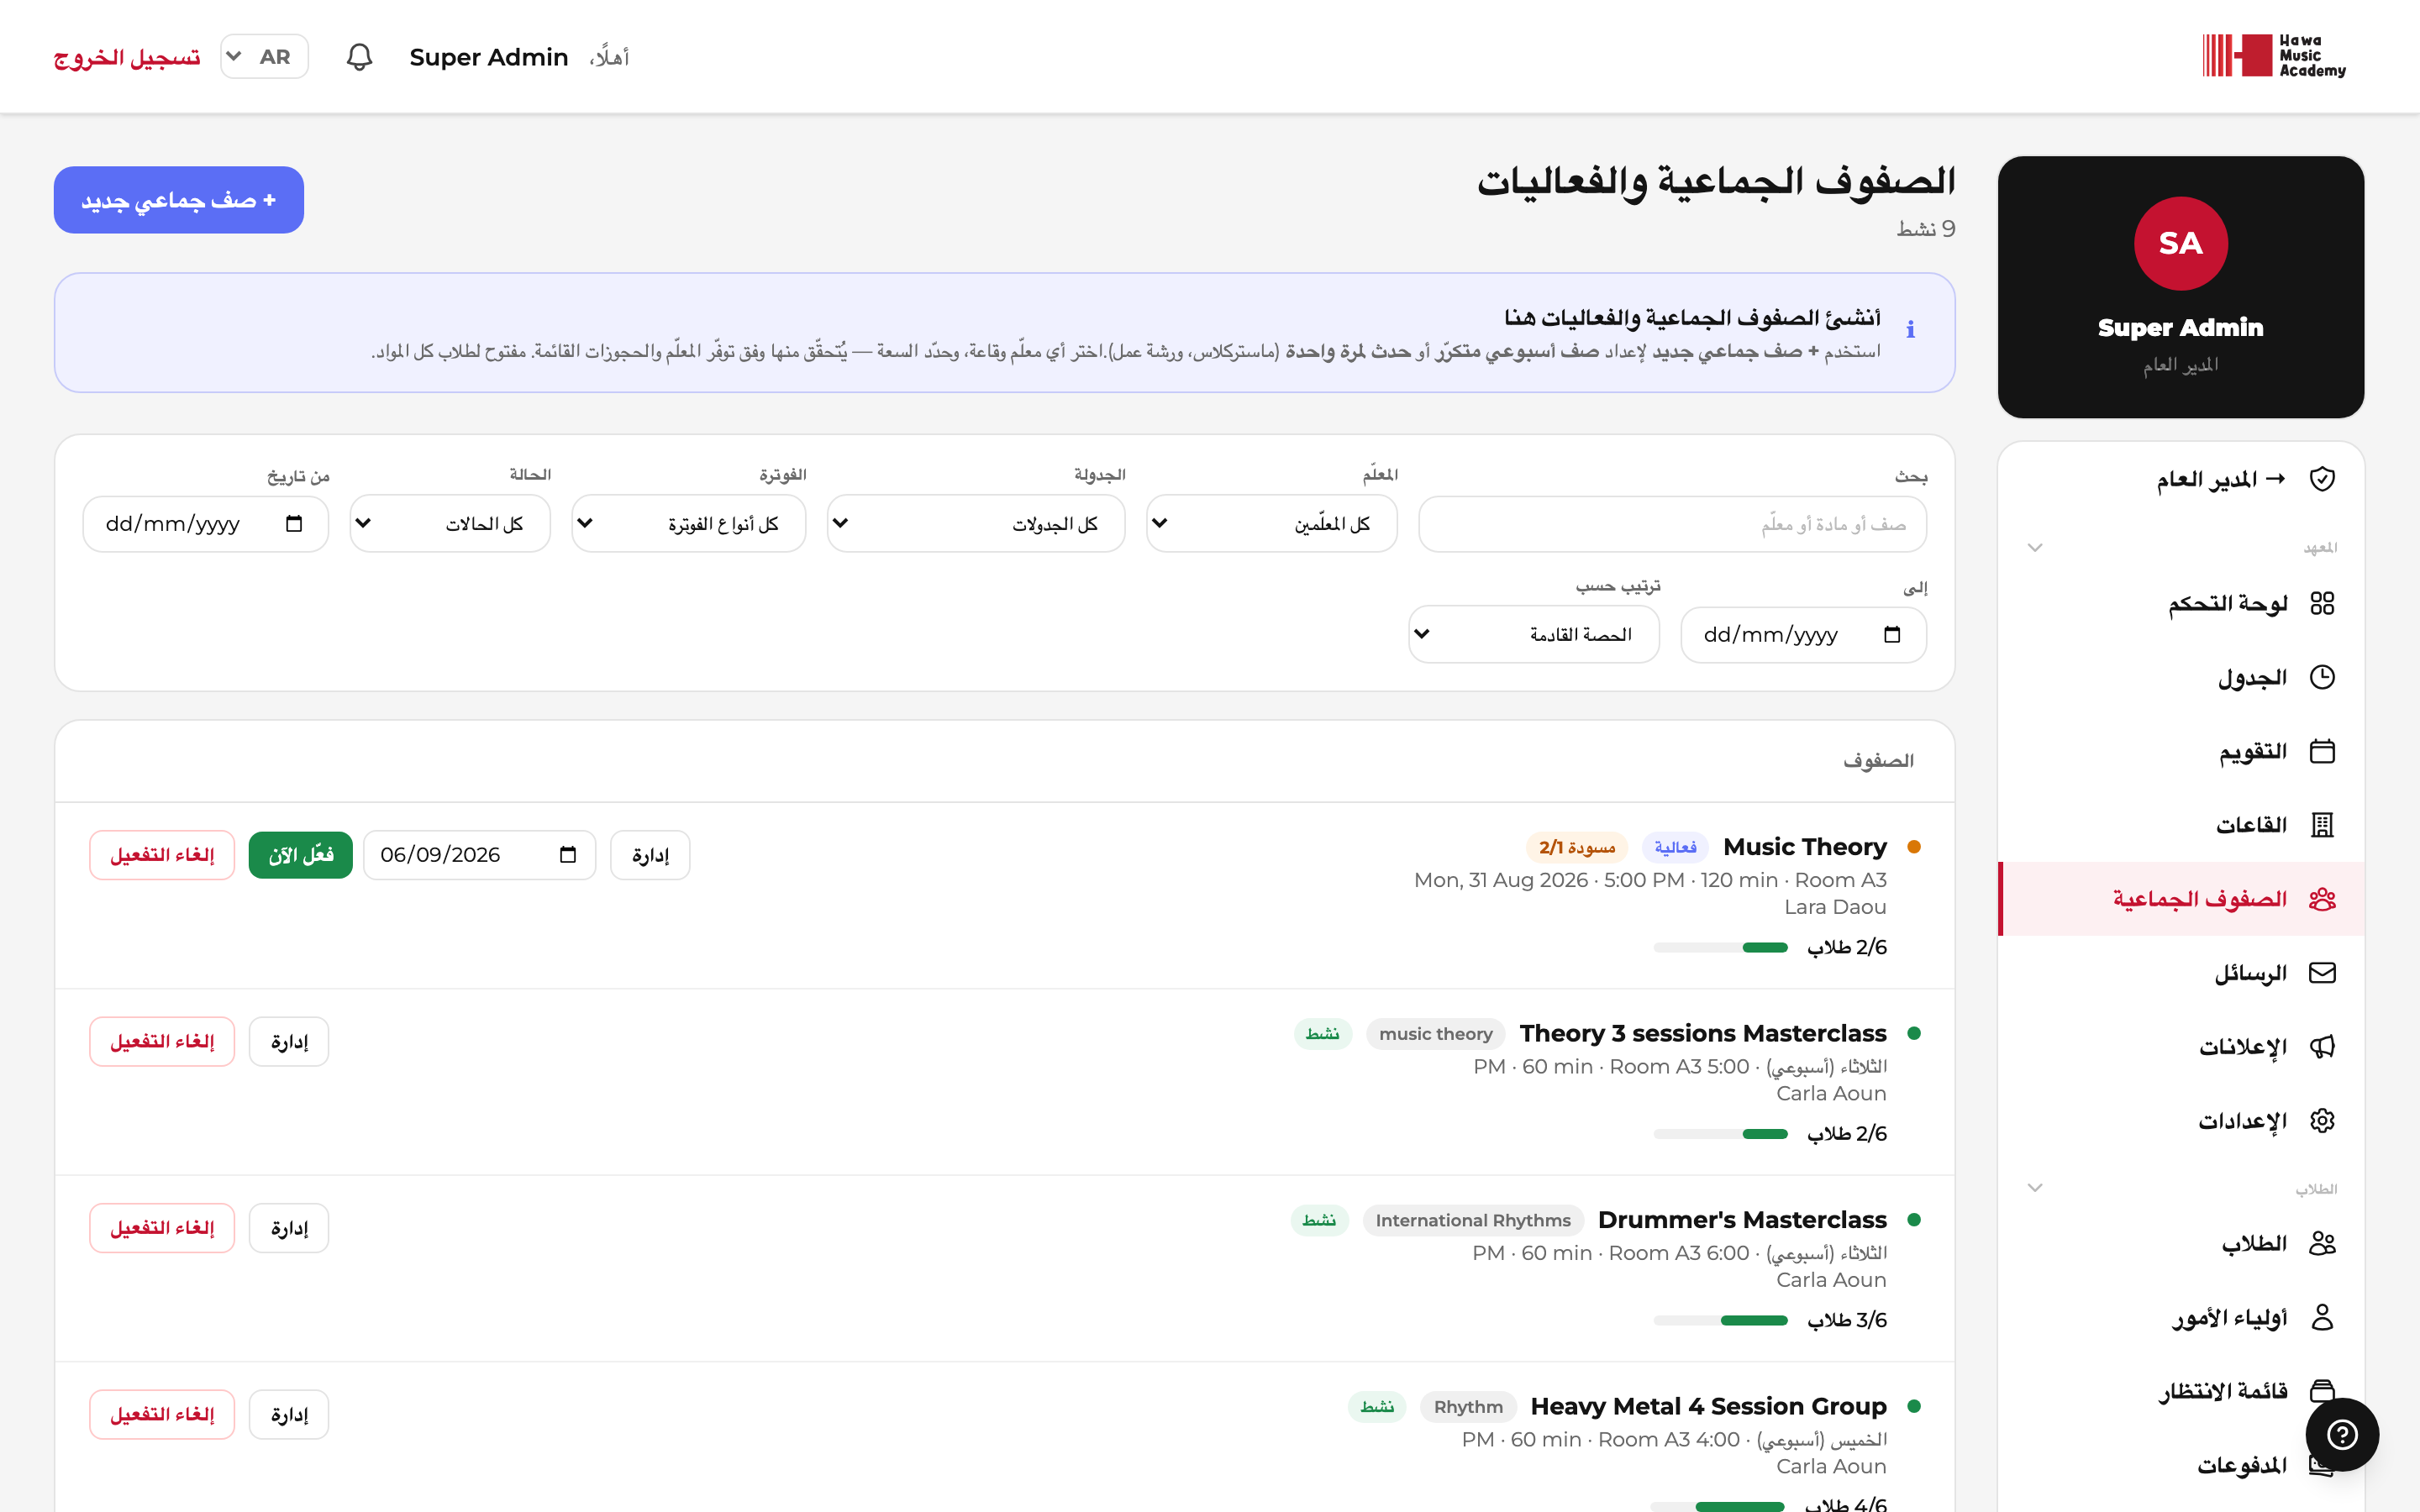This screenshot has width=2420, height=1512.
Task: Click the shield icon beside المدير العام
Action: click(x=2322, y=479)
